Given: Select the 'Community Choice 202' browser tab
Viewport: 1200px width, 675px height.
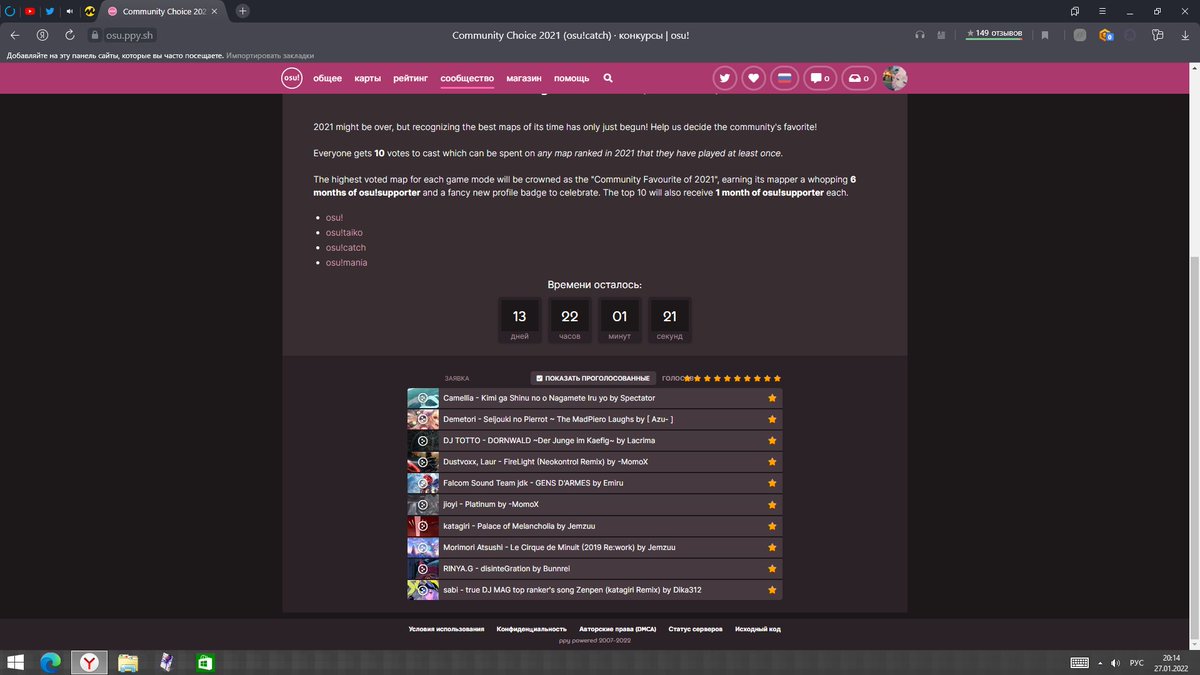Looking at the screenshot, I should pyautogui.click(x=165, y=11).
